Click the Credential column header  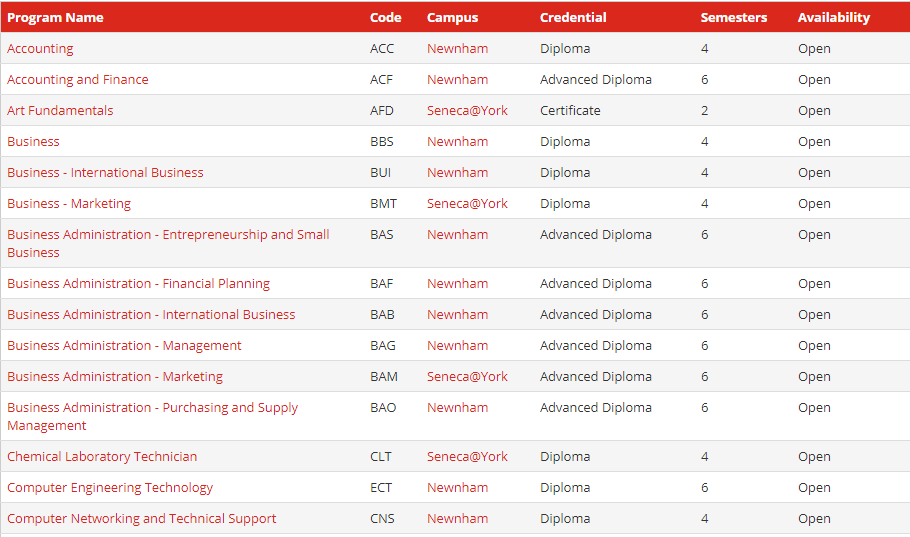(573, 17)
